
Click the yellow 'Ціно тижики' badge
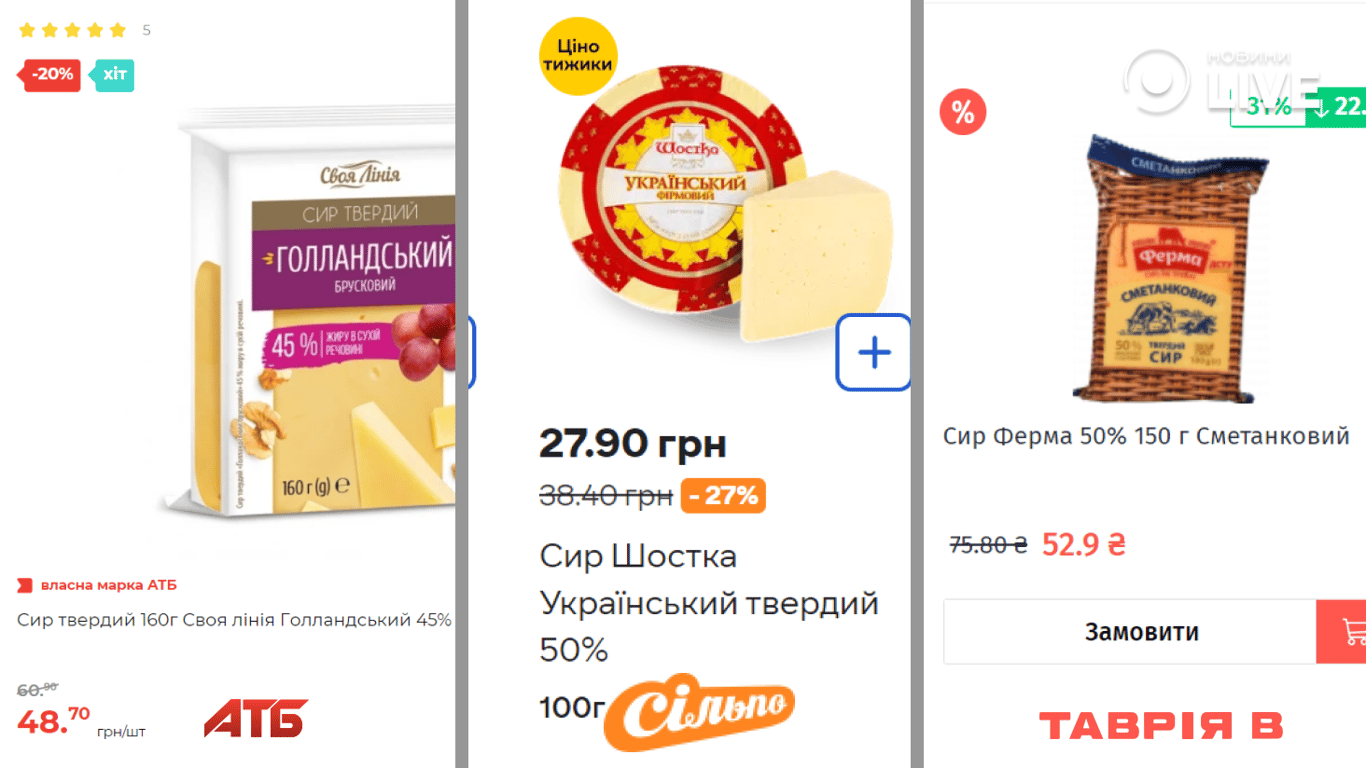tap(578, 56)
